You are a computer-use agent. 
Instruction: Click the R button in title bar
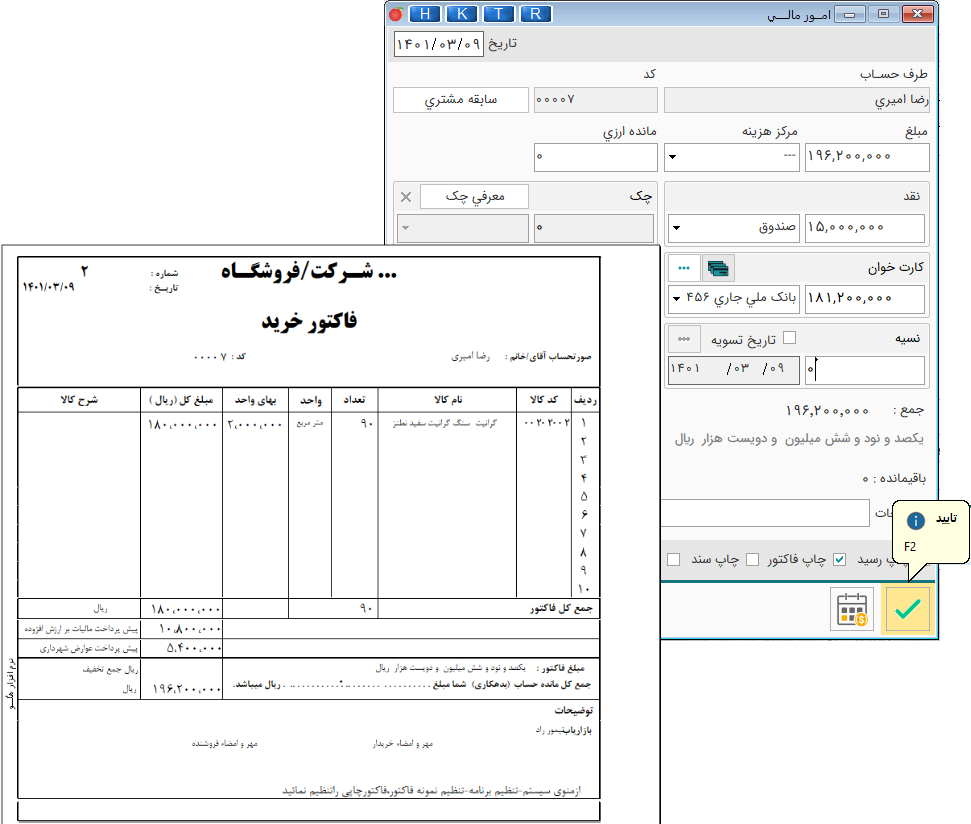(536, 13)
